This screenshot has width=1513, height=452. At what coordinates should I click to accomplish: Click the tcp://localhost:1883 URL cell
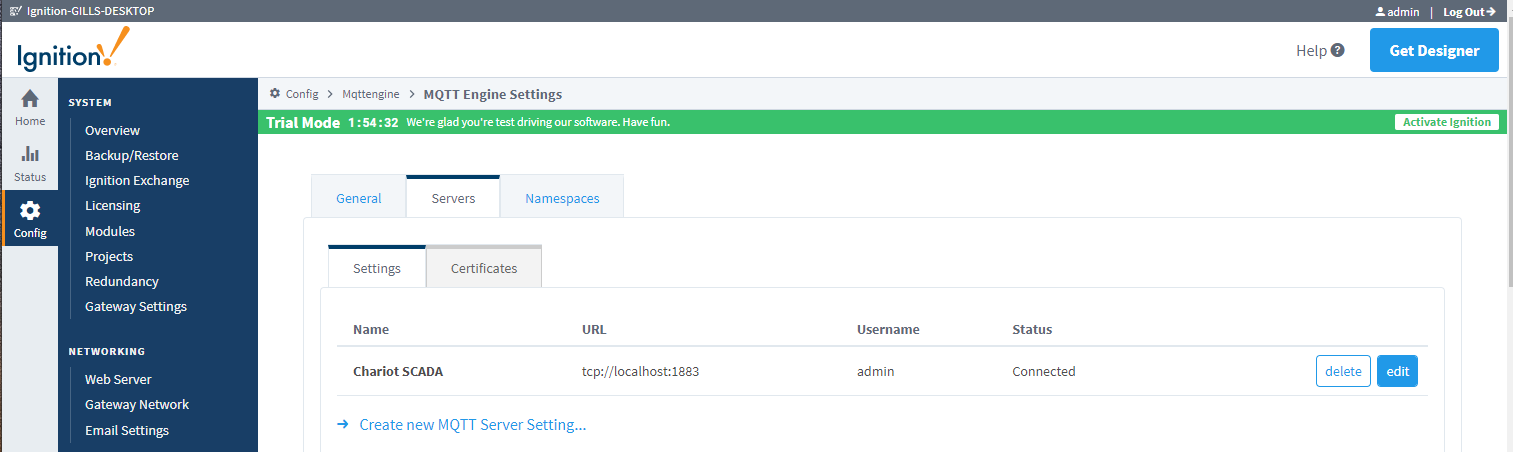640,371
